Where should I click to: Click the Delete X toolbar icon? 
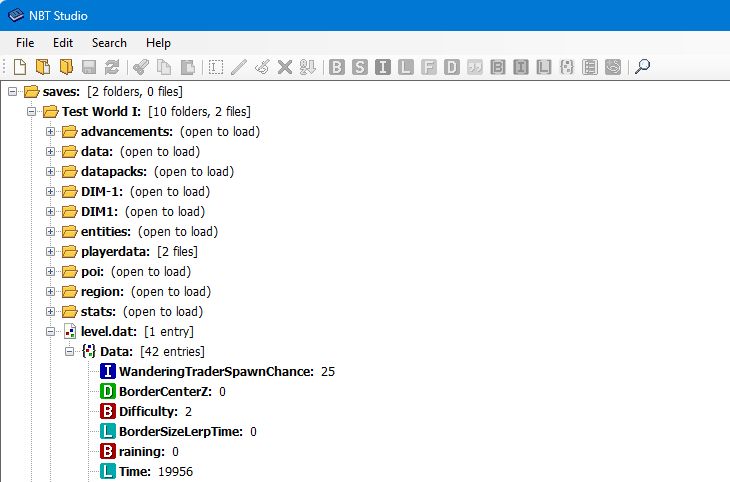(284, 67)
